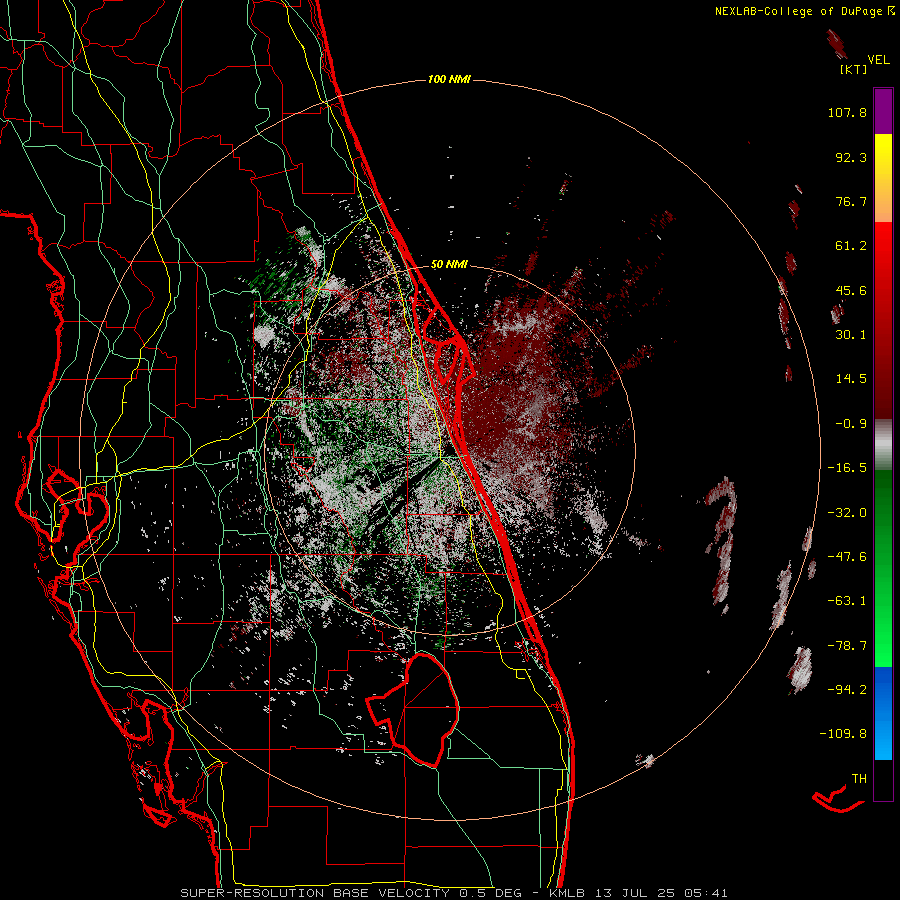Select the -94.2 value on the velocity scale
Viewport: 900px width, 900px height.
(847, 689)
